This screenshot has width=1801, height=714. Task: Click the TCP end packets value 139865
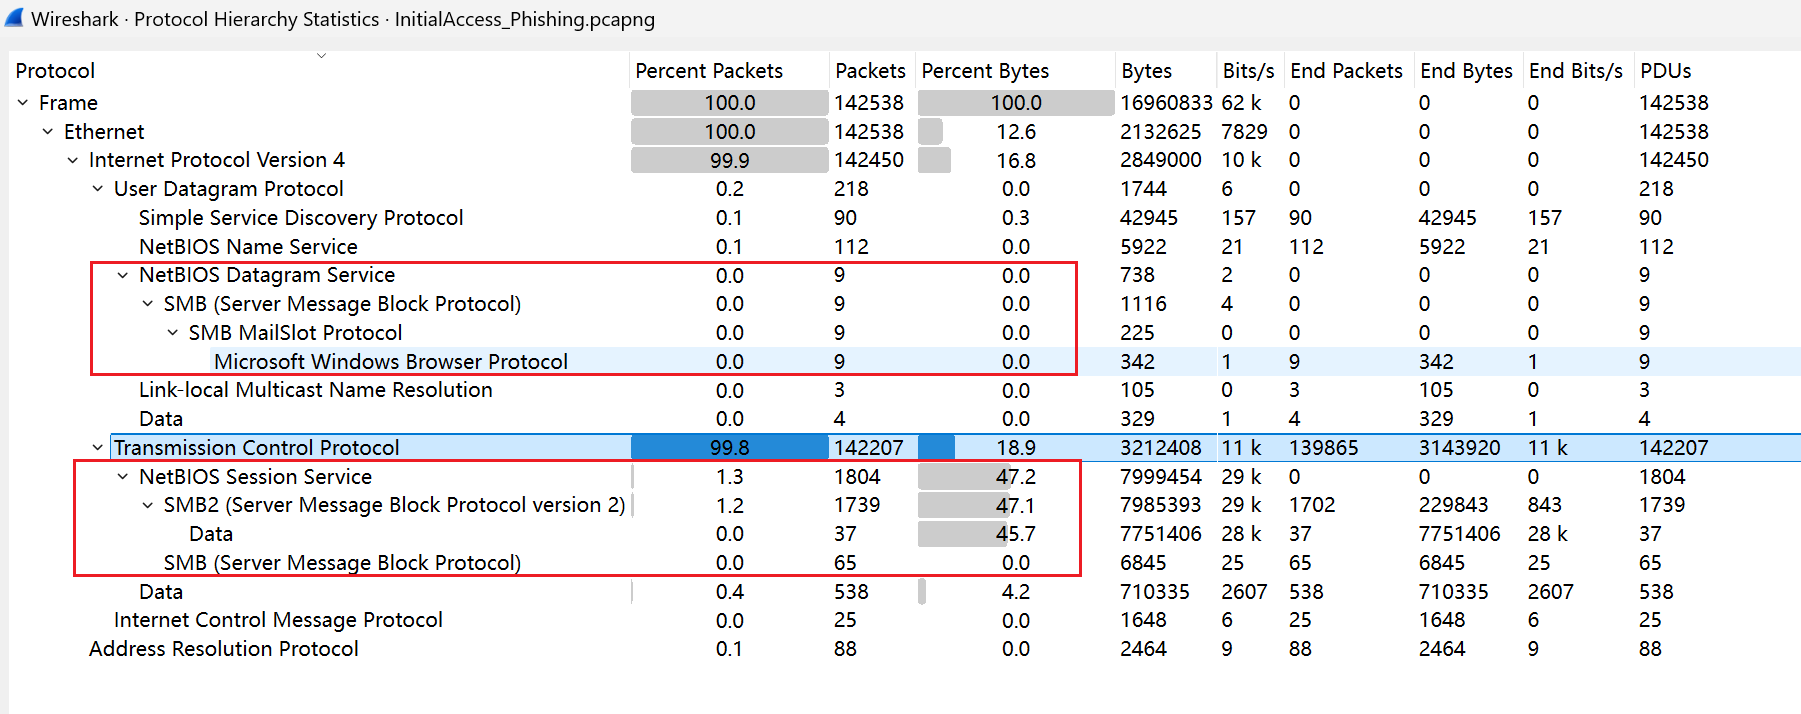(x=1323, y=448)
